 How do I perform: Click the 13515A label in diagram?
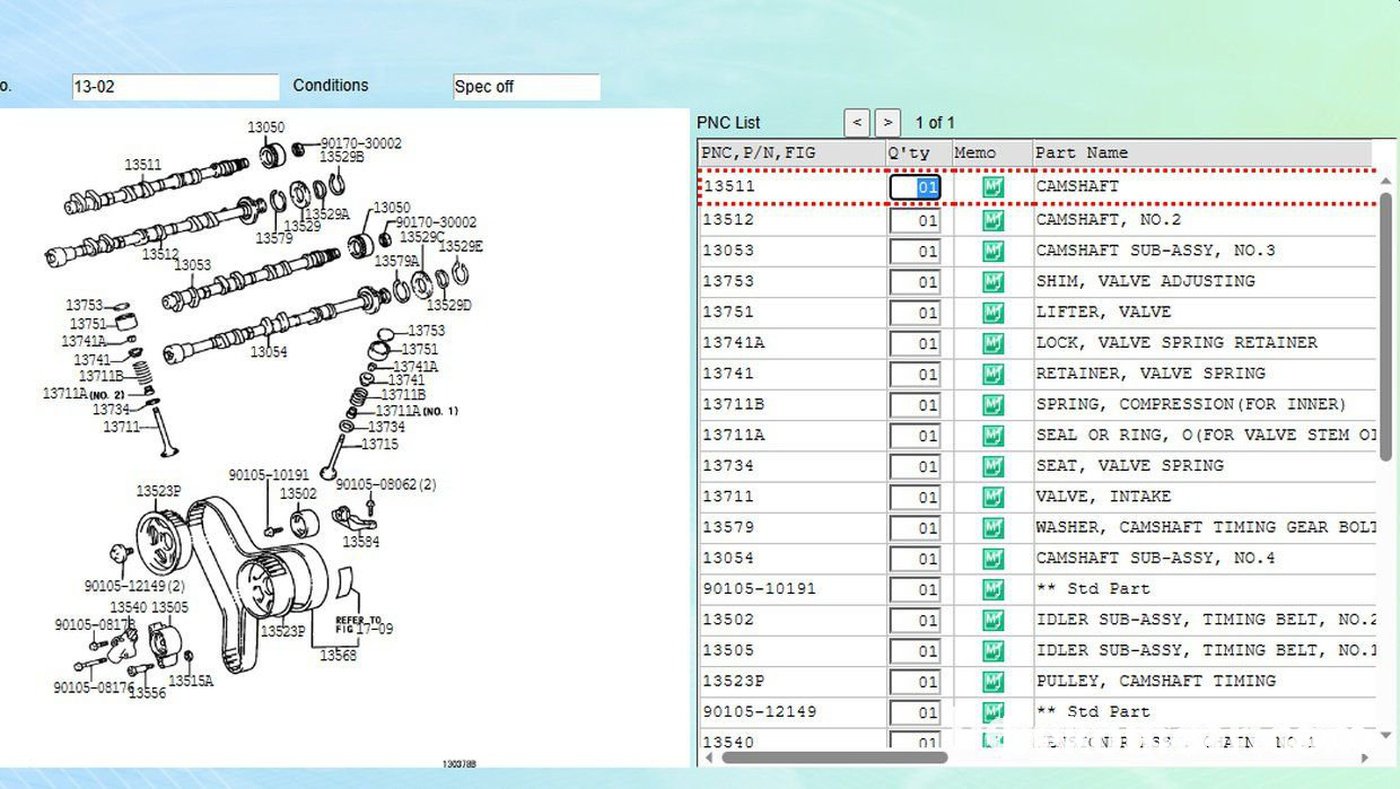(x=191, y=681)
